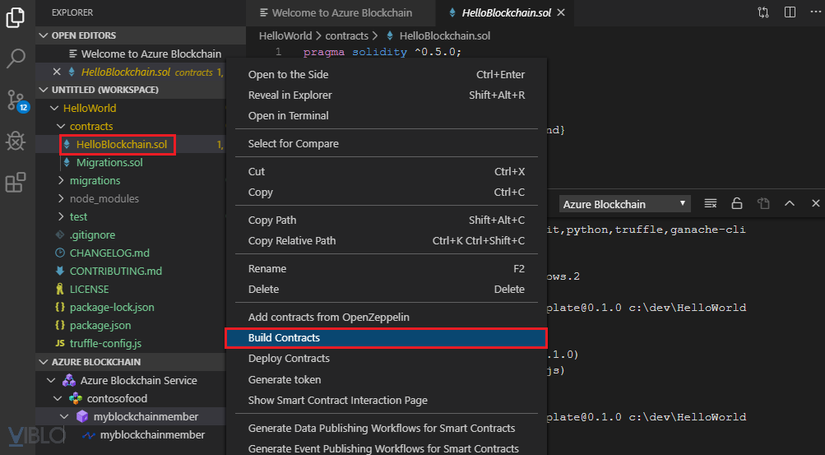Open the Extensions view icon
This screenshot has width=825, height=455.
click(15, 183)
